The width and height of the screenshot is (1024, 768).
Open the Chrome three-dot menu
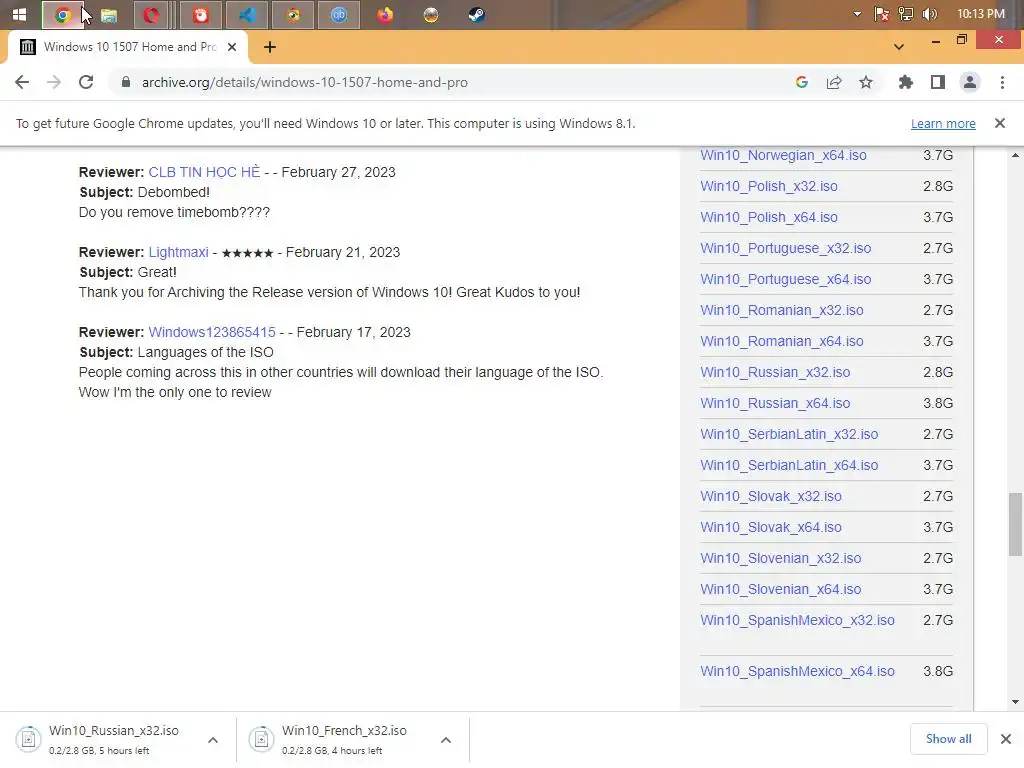tap(1002, 82)
